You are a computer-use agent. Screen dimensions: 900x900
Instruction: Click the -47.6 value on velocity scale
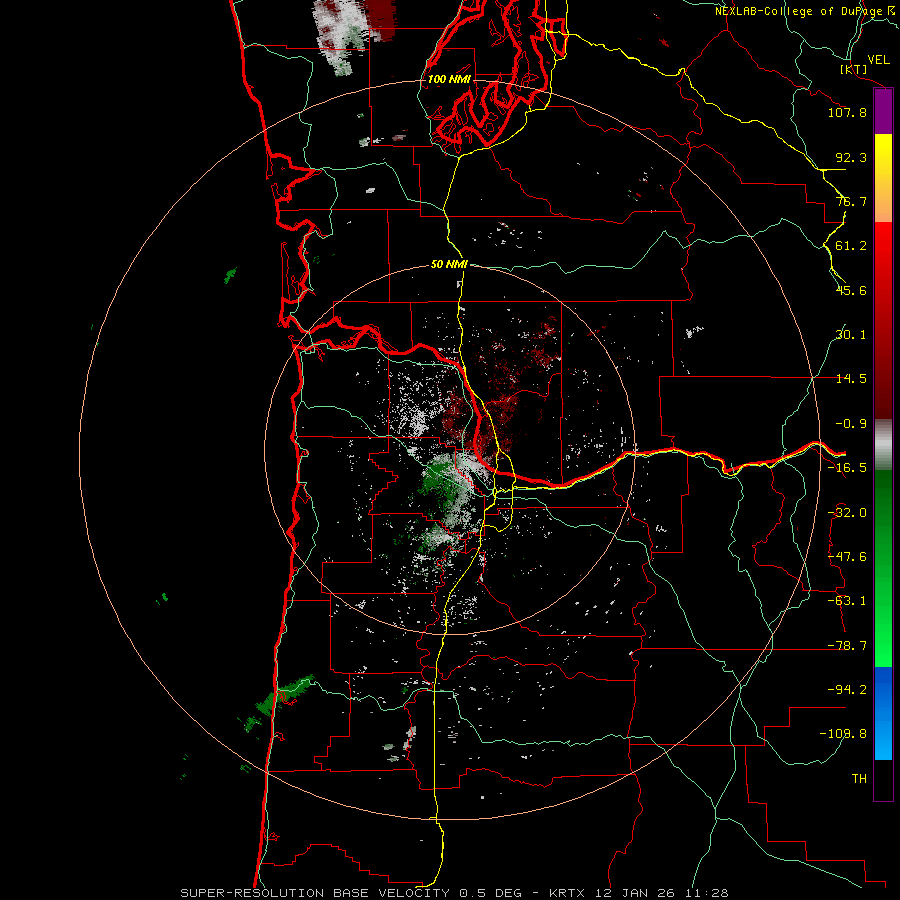pyautogui.click(x=847, y=557)
